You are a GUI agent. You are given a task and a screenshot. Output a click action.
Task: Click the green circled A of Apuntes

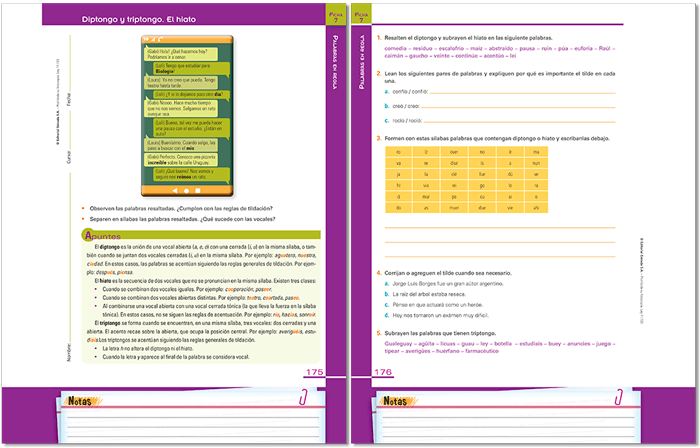click(86, 235)
